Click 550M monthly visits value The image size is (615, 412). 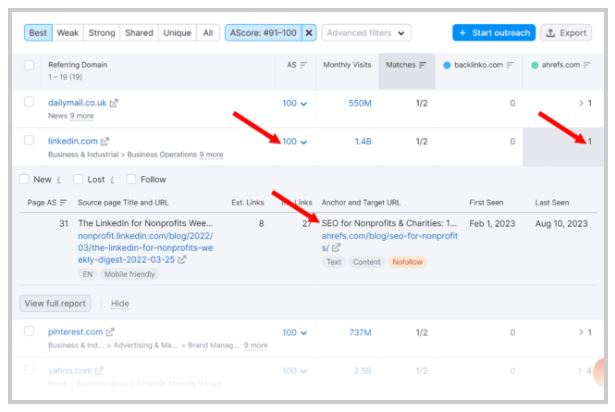pyautogui.click(x=360, y=103)
